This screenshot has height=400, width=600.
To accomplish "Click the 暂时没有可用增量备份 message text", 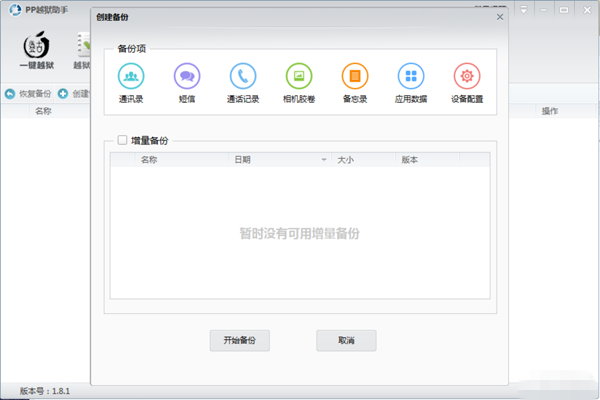I will click(x=299, y=233).
